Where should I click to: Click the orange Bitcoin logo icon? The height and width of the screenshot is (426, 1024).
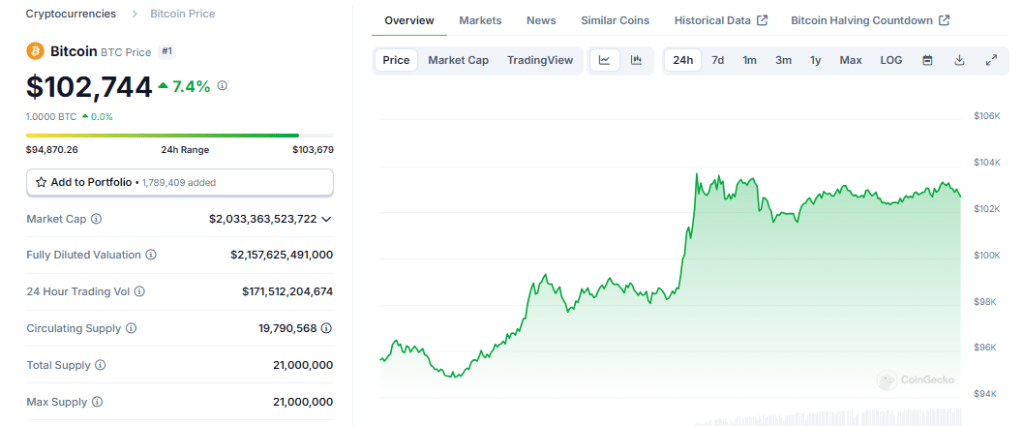click(35, 50)
